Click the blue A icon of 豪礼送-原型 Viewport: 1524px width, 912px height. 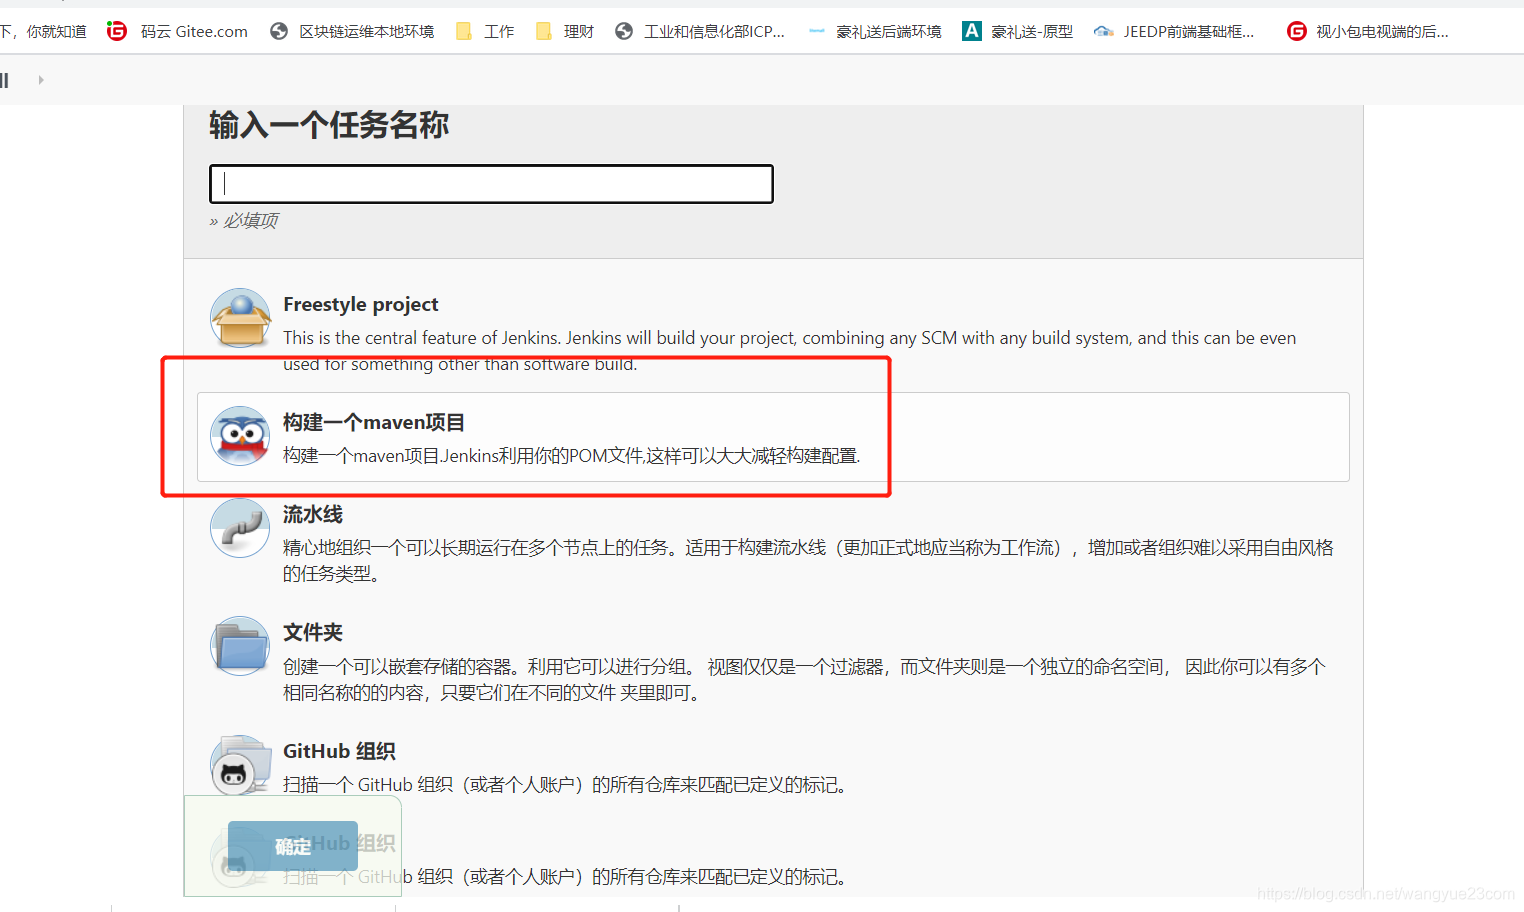coord(971,31)
